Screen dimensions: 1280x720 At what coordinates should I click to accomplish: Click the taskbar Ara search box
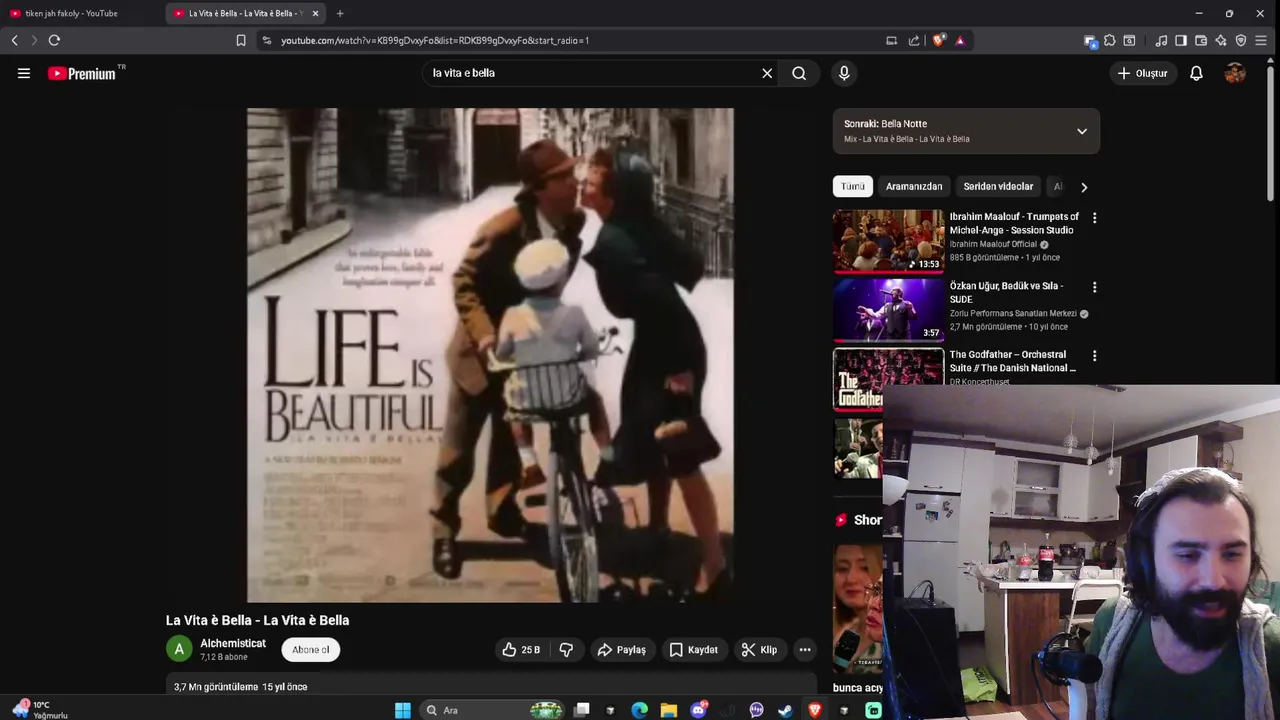(x=494, y=710)
